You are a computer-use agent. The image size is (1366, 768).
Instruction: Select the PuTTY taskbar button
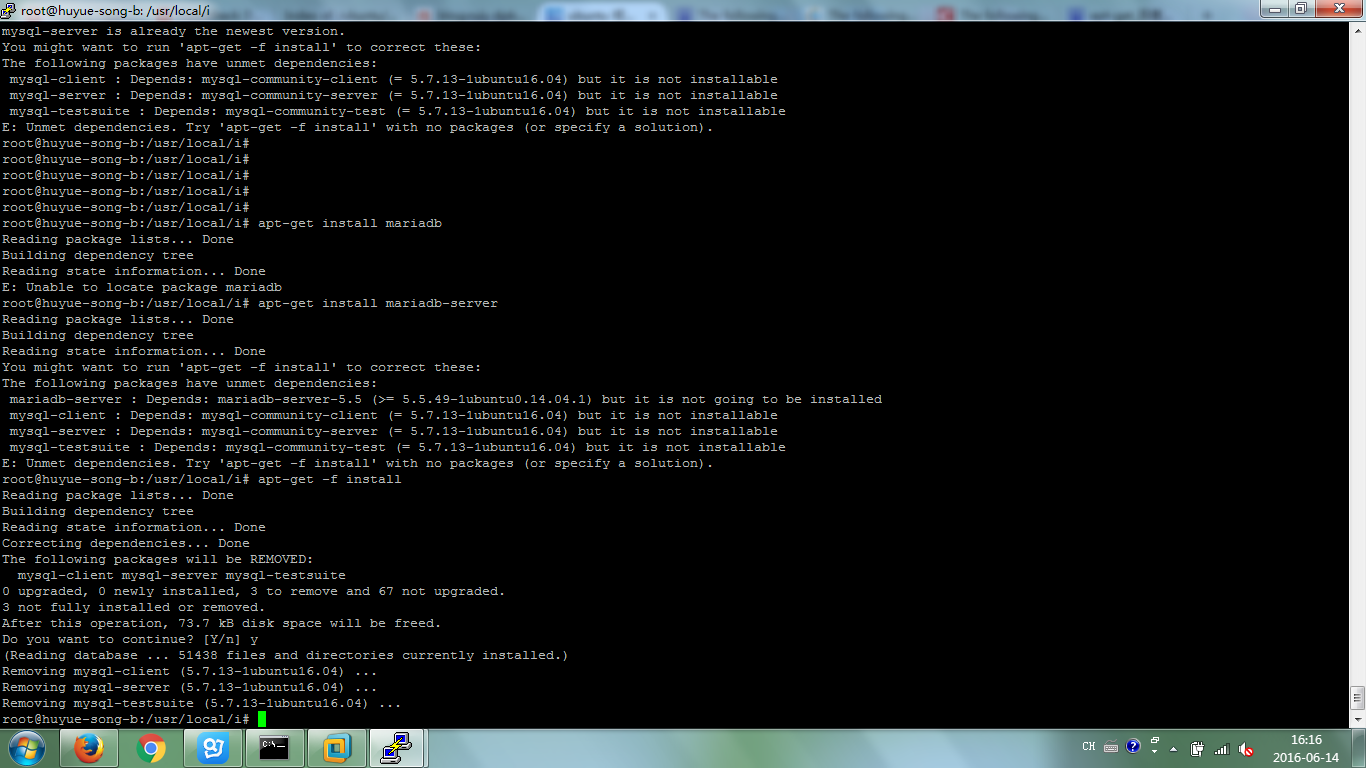(x=399, y=748)
